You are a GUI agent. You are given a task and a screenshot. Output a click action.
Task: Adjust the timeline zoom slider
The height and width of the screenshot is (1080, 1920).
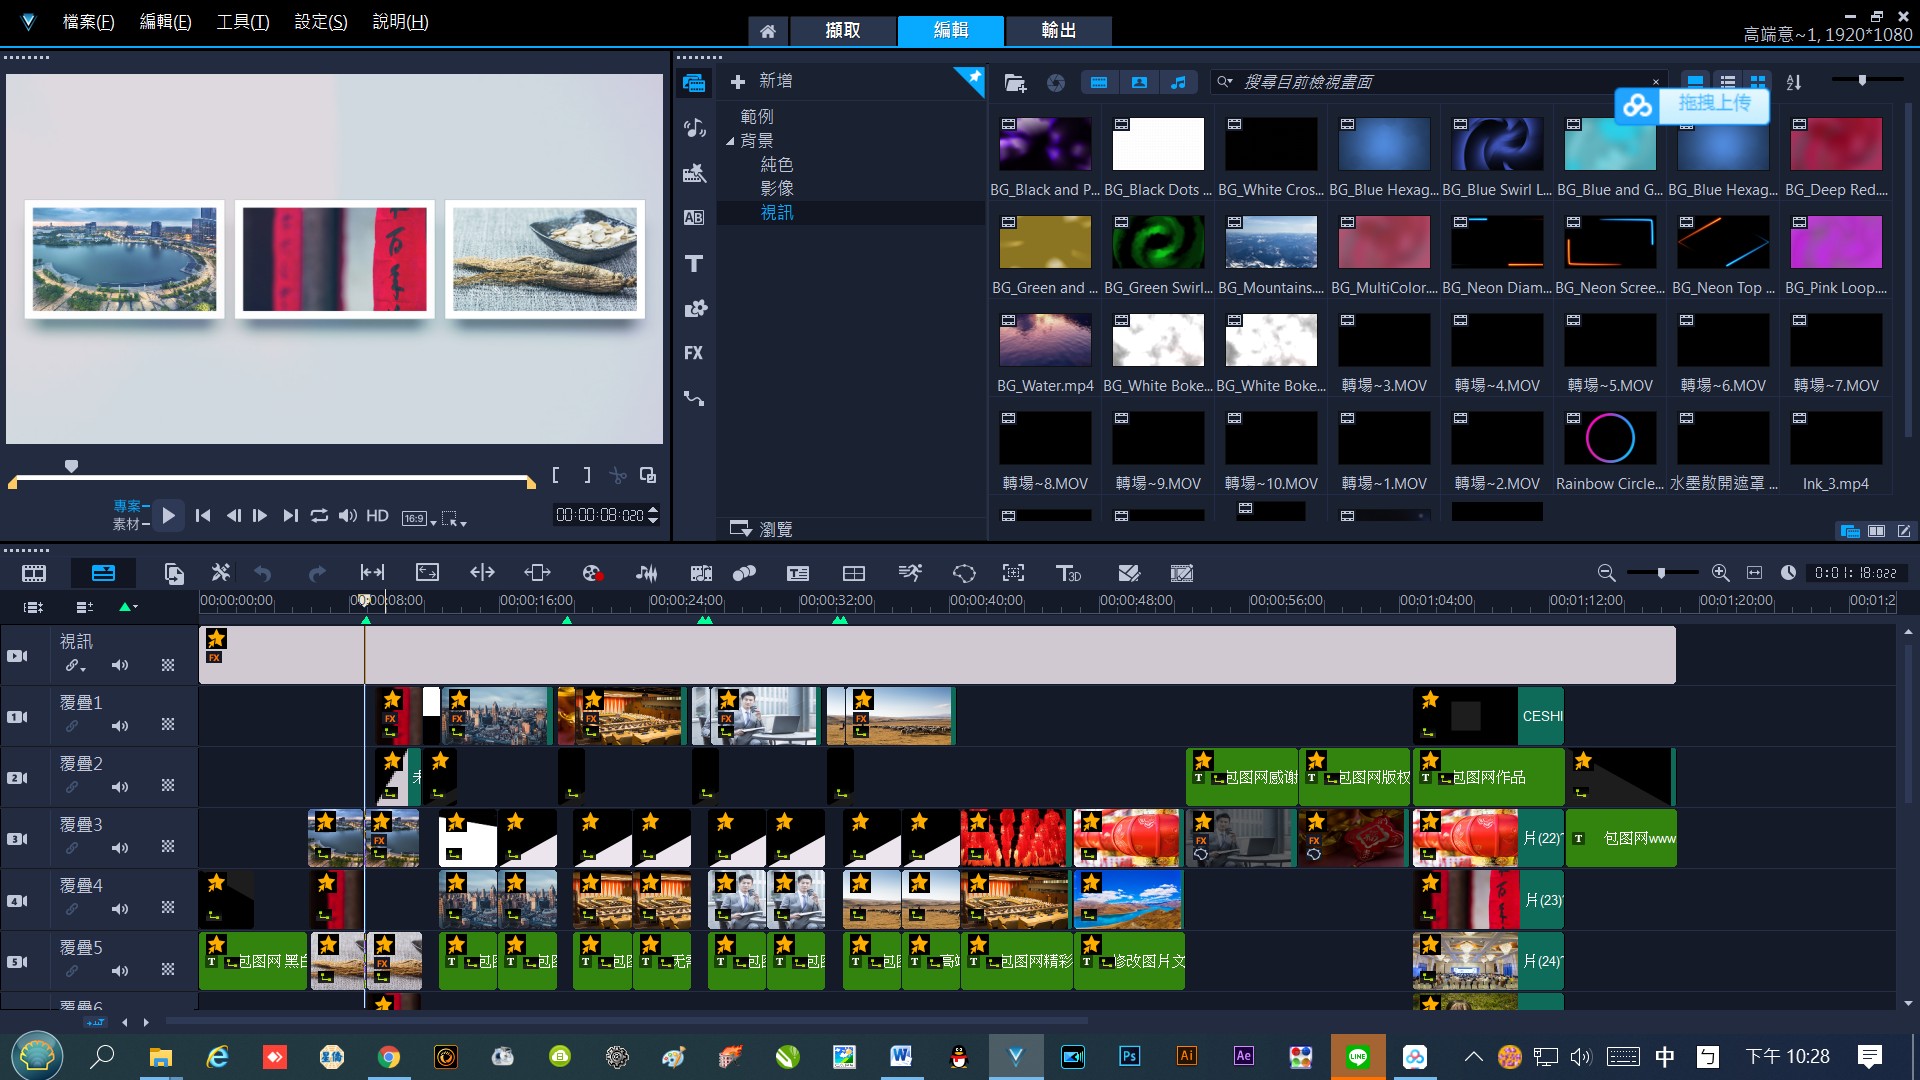point(1661,573)
